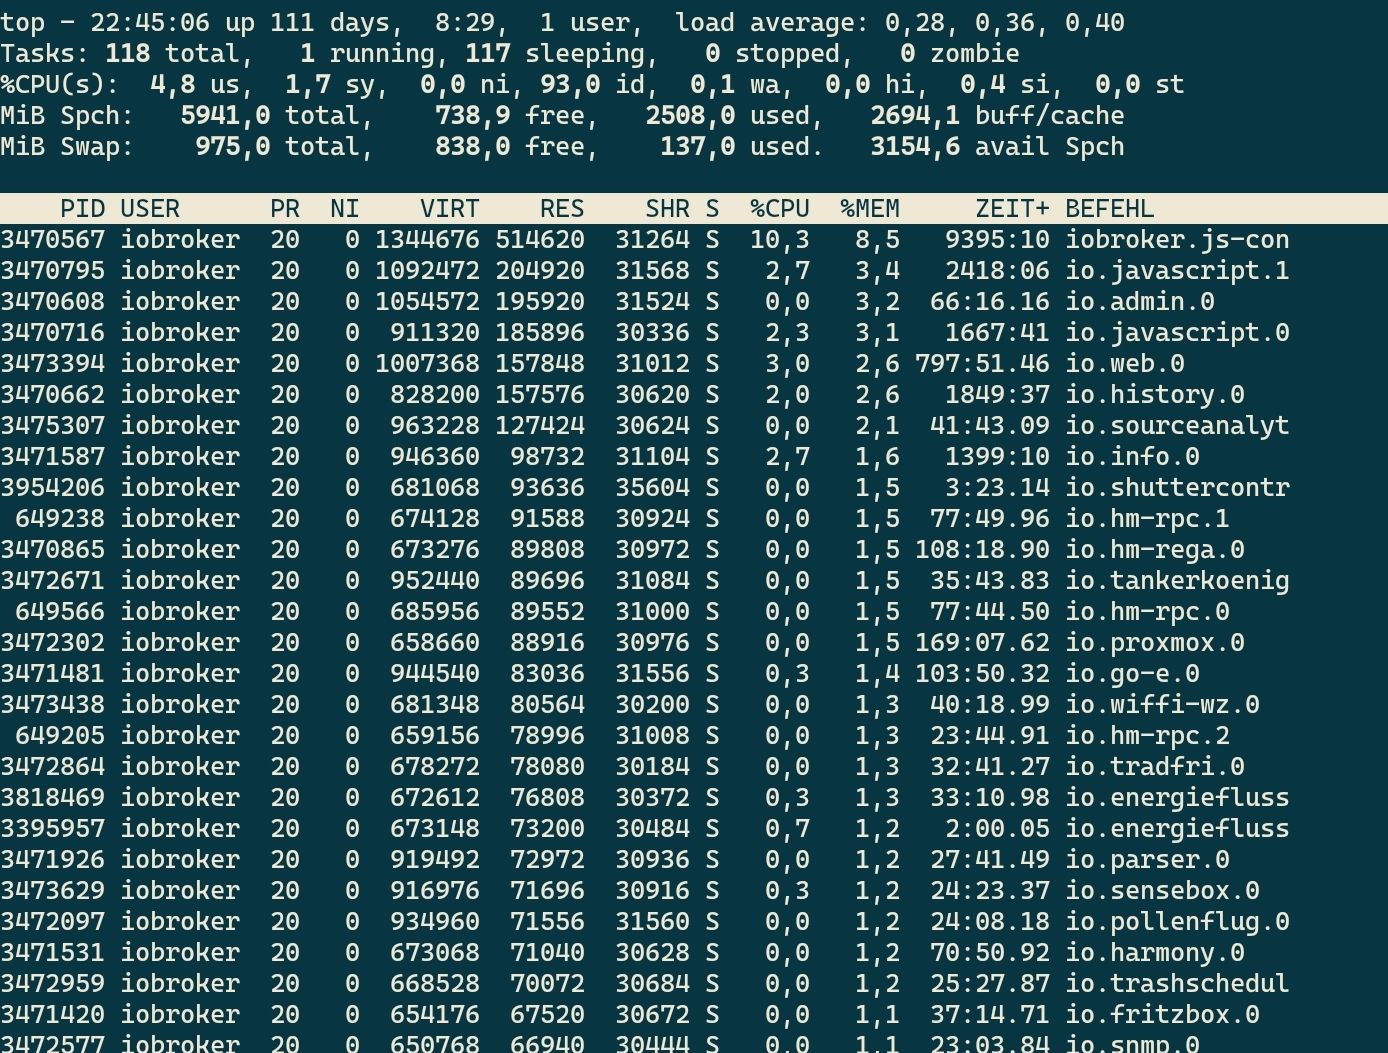Screen dimensions: 1388x1053
Task: Click the io.hm-rega.0 process name
Action: pos(1155,550)
